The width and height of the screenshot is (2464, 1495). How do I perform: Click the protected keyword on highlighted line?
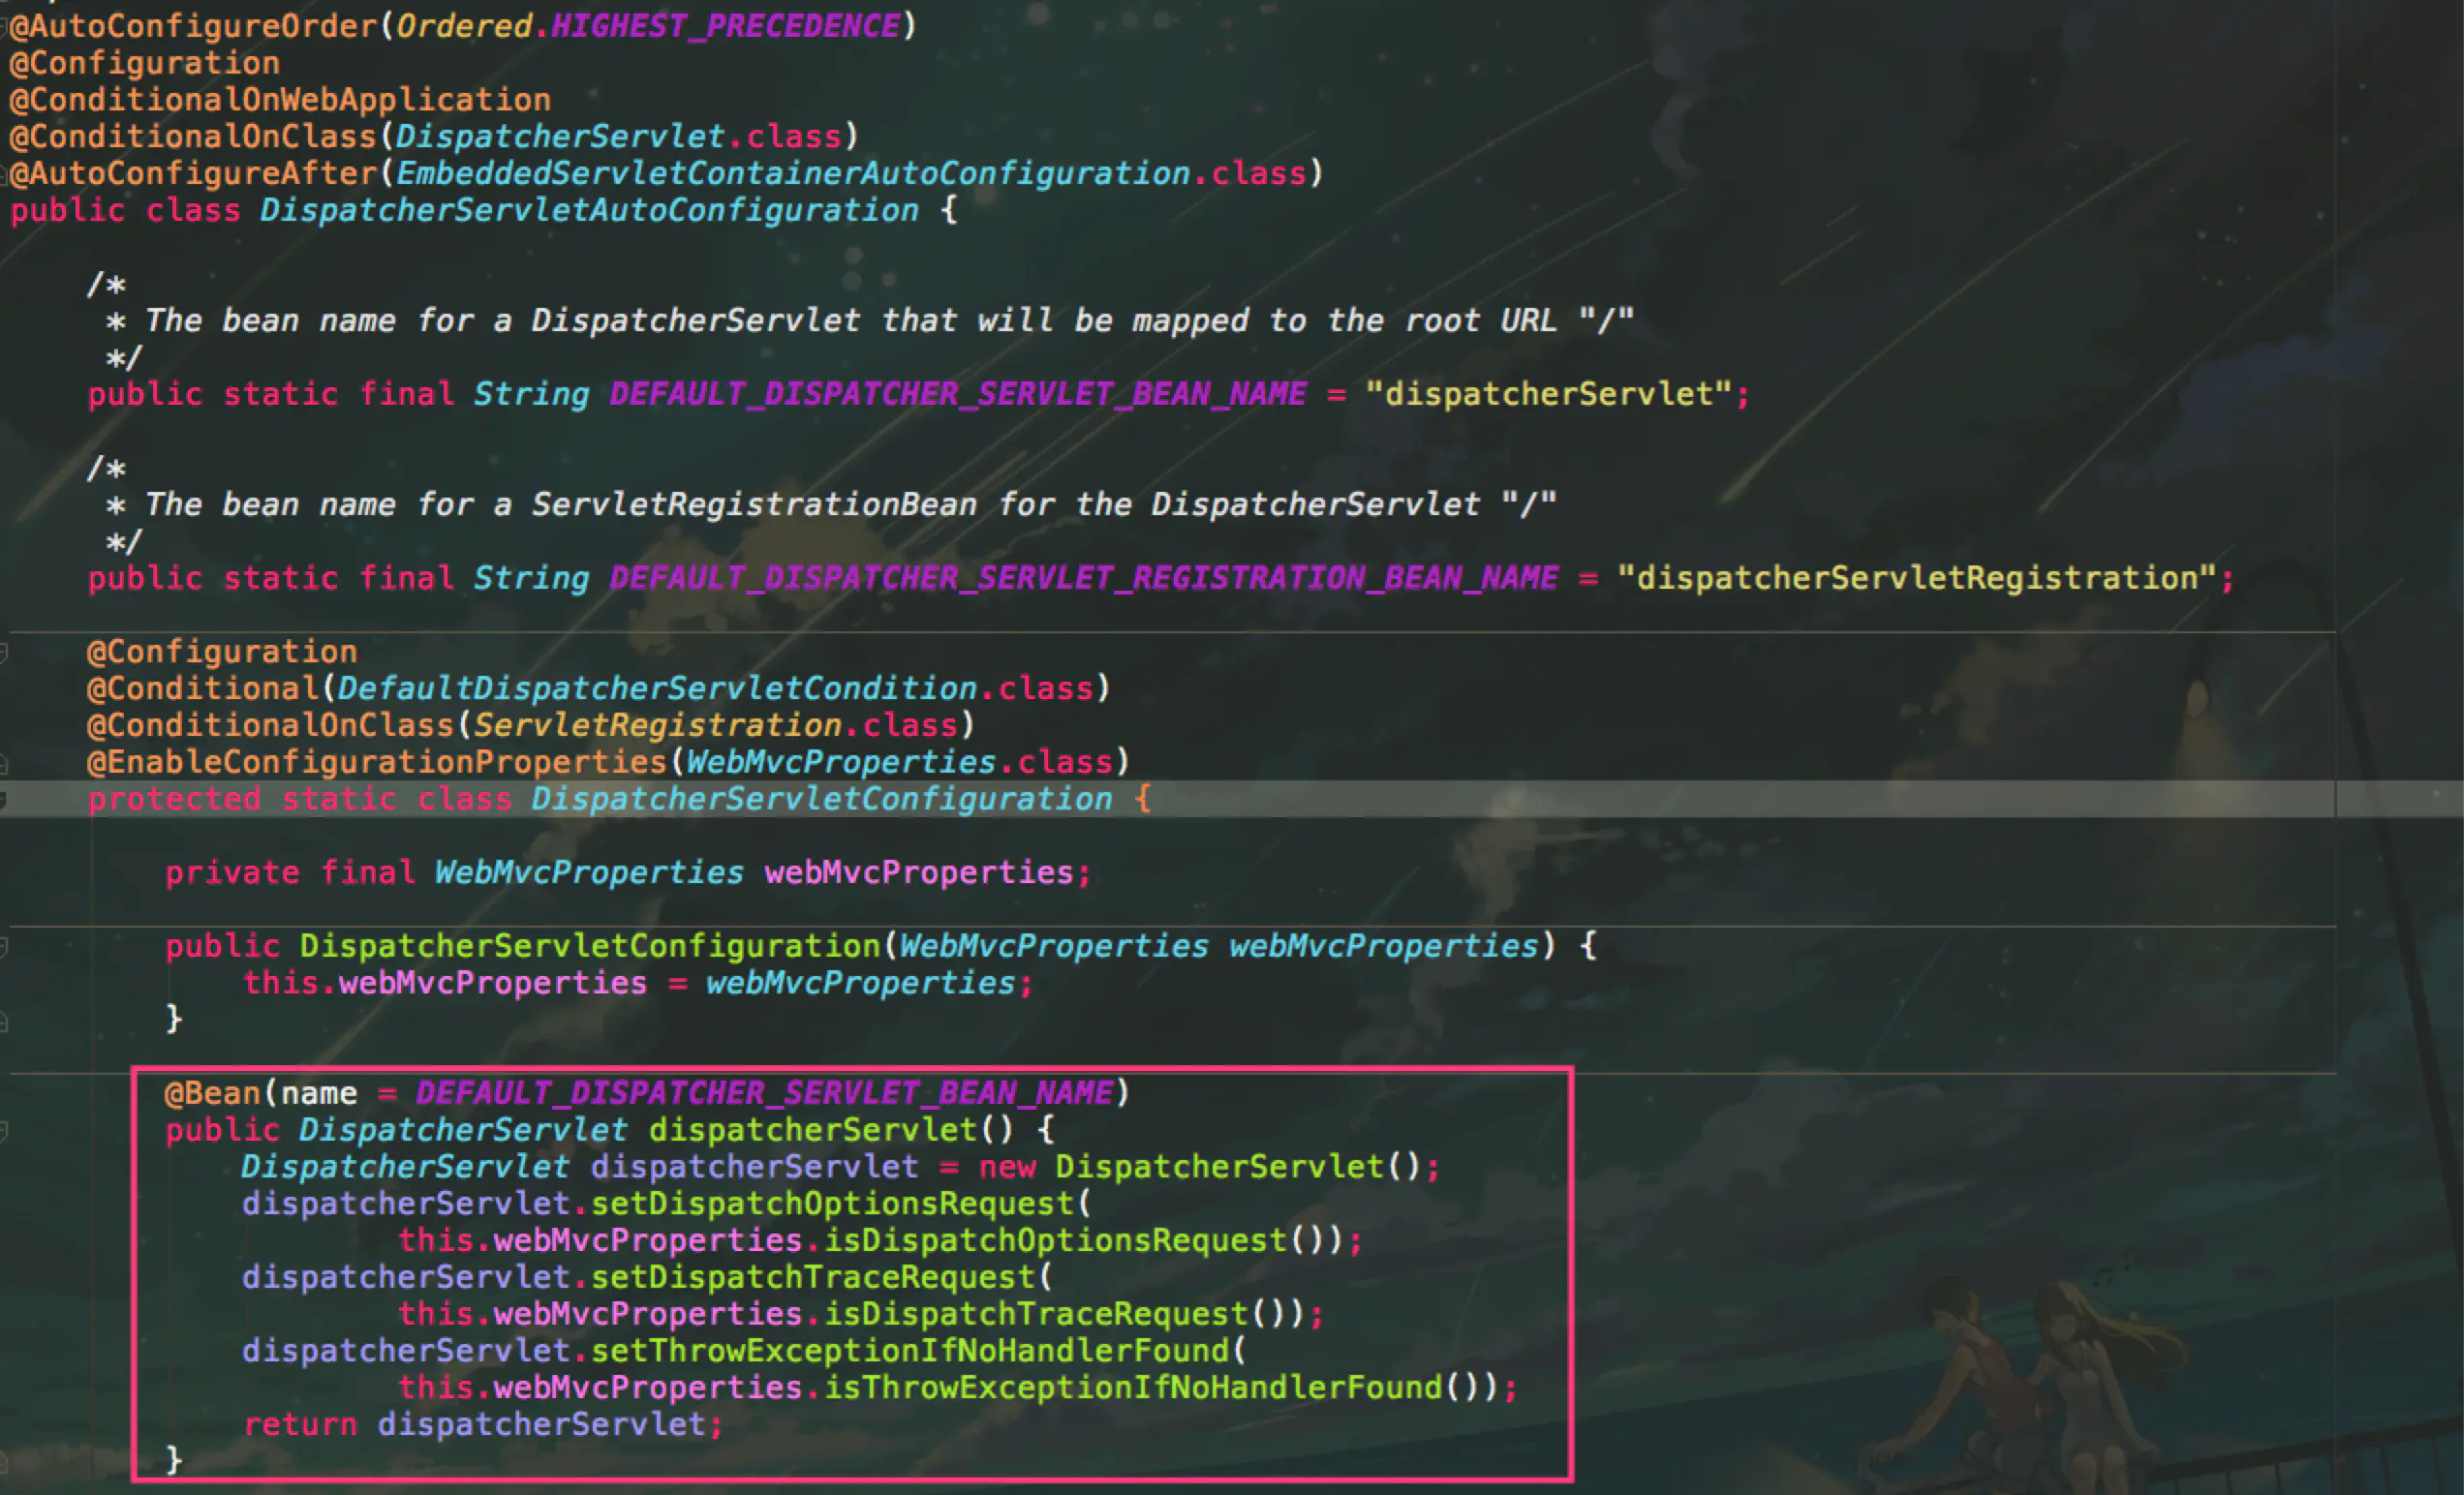click(x=174, y=799)
